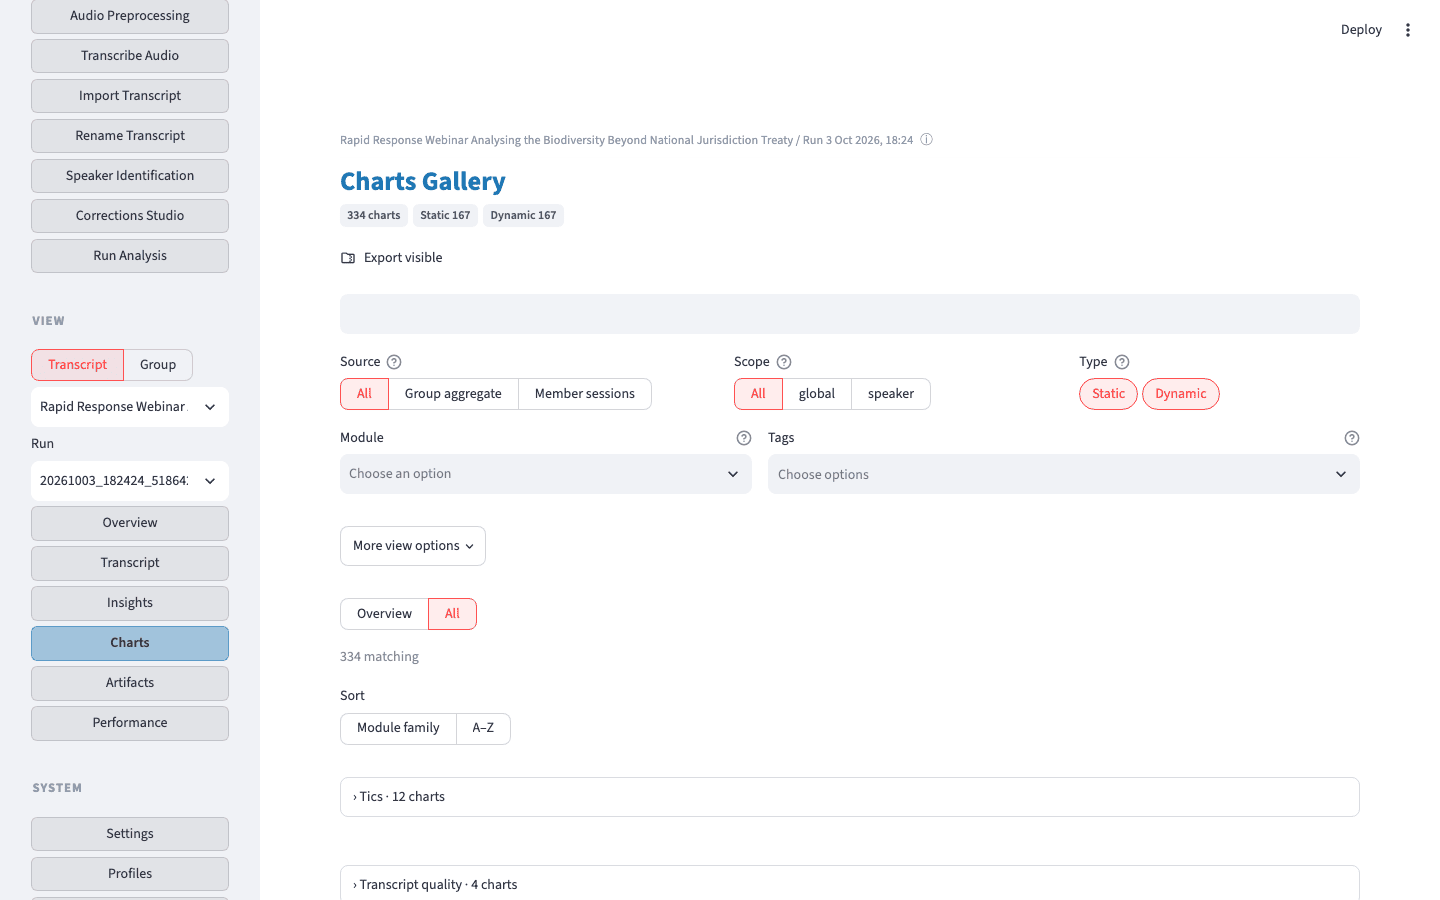
Task: Click the empty search bar field
Action: point(850,314)
